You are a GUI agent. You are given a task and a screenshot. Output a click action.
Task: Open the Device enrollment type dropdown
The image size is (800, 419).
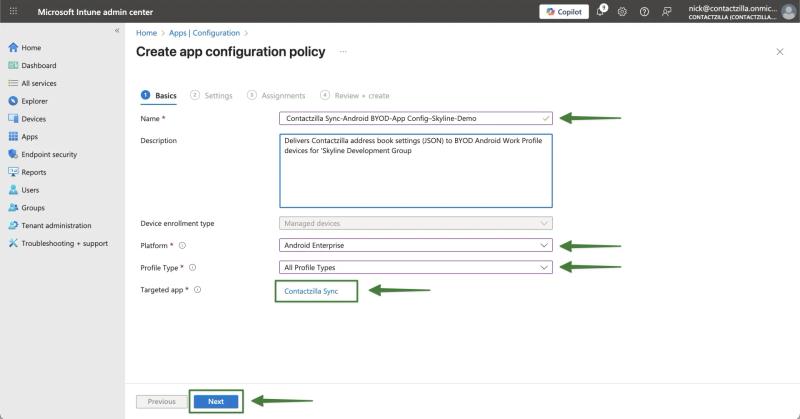[x=415, y=224]
